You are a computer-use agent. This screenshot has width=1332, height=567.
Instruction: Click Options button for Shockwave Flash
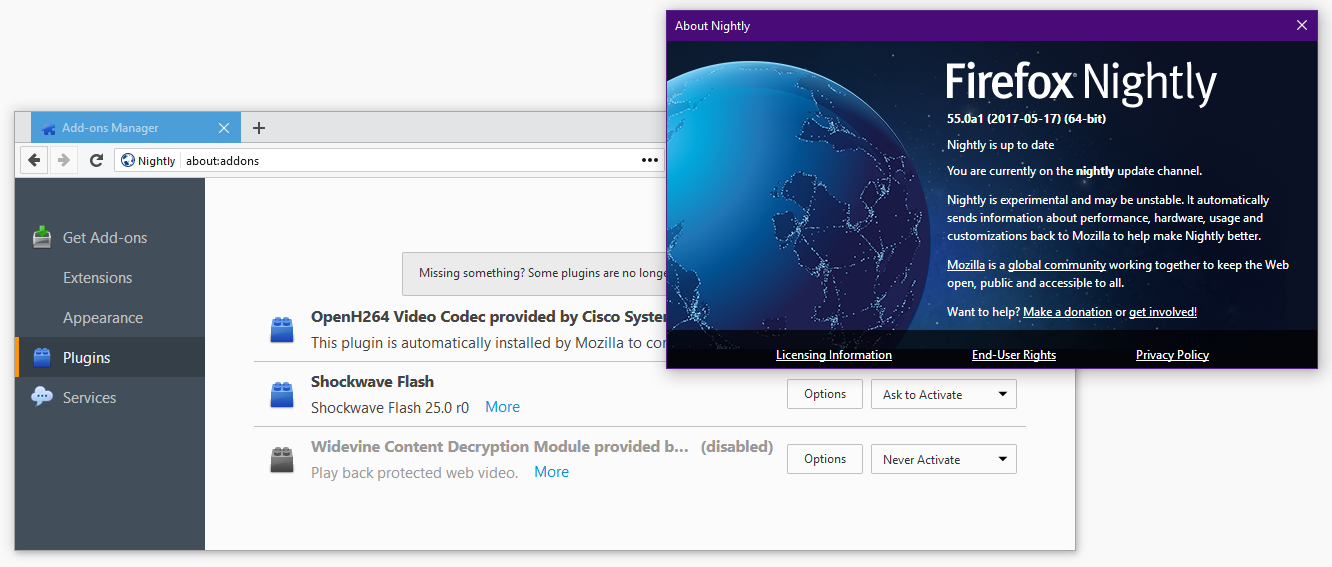click(x=825, y=394)
